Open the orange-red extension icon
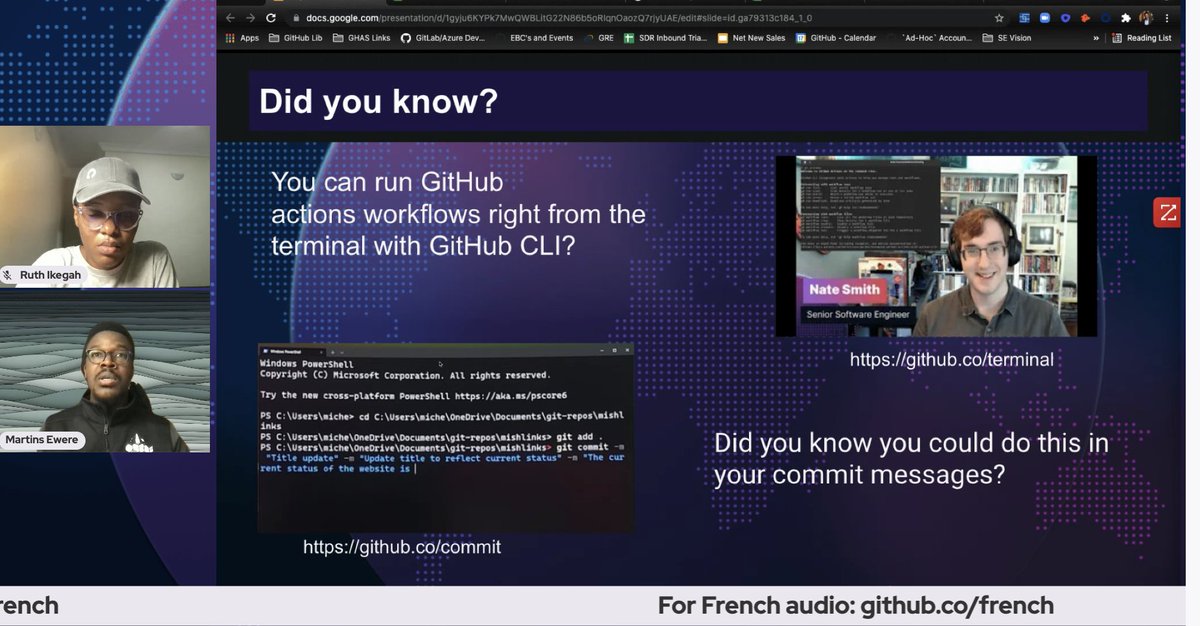The height and width of the screenshot is (626, 1200). [1086, 18]
